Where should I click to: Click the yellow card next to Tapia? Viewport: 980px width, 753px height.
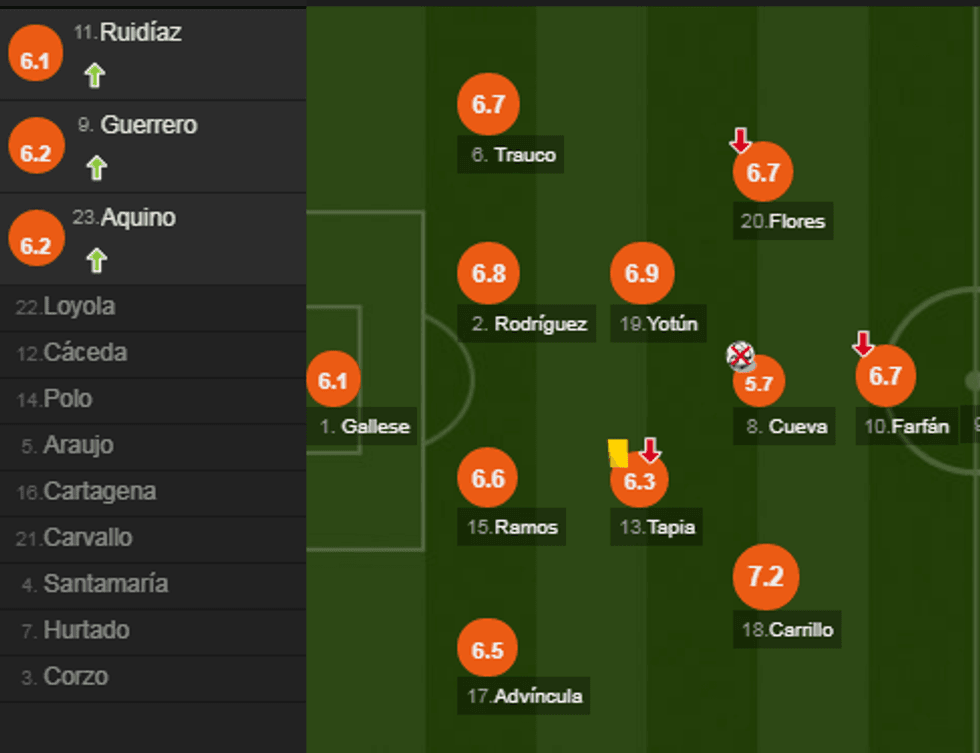[x=618, y=453]
